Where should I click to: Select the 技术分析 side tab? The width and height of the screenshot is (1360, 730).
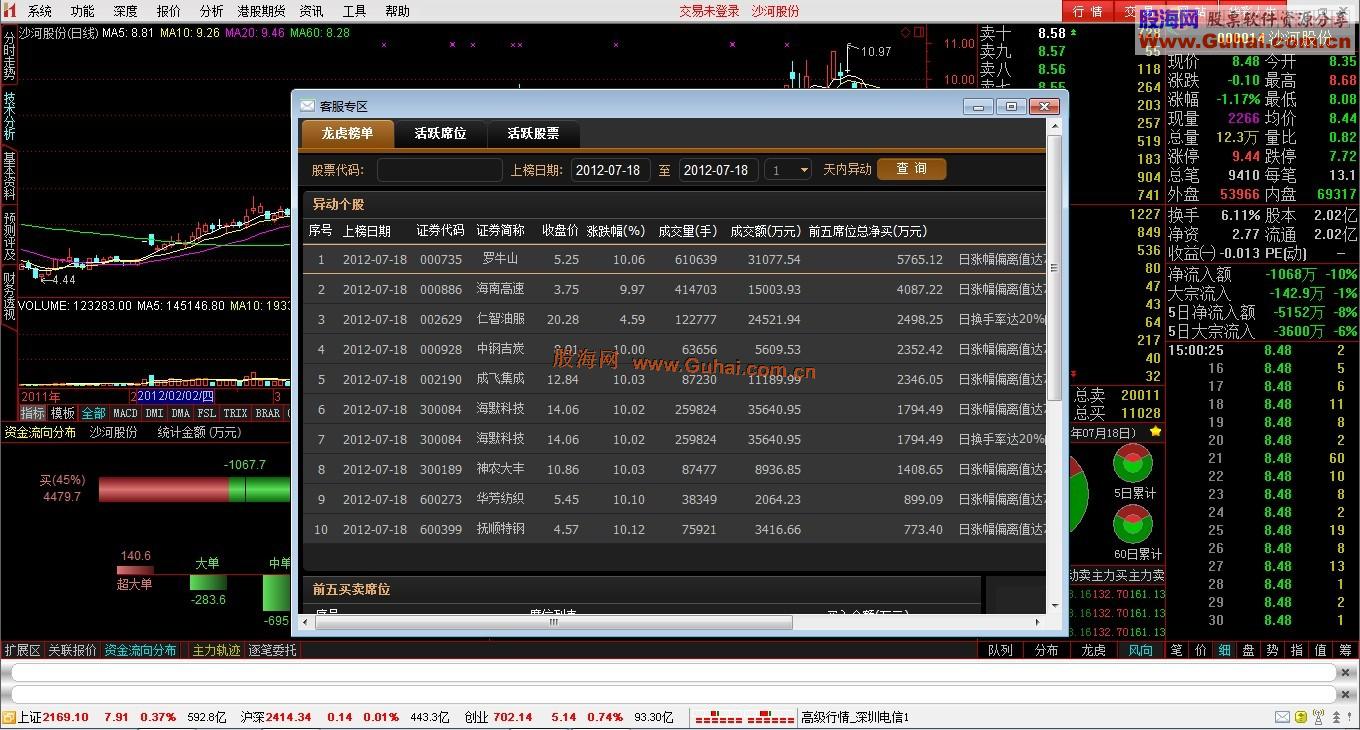(9, 117)
